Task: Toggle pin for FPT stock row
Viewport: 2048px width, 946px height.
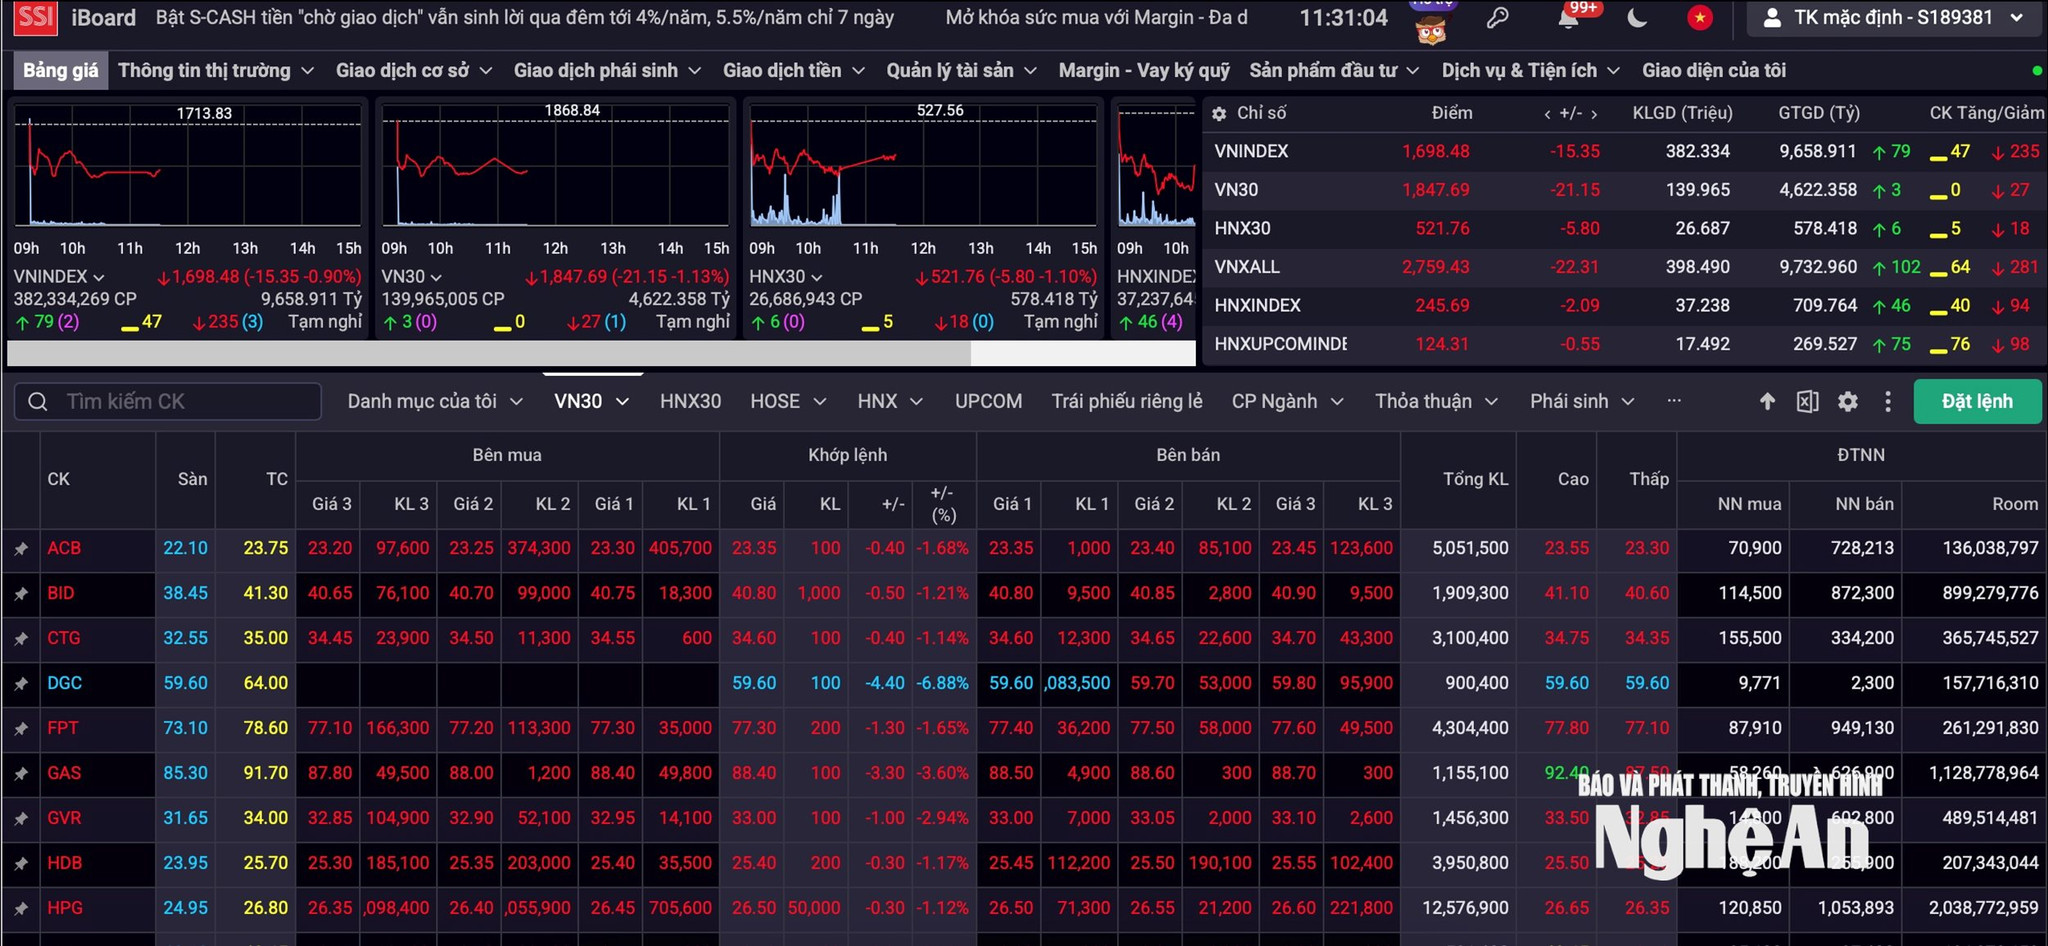Action: click(20, 729)
